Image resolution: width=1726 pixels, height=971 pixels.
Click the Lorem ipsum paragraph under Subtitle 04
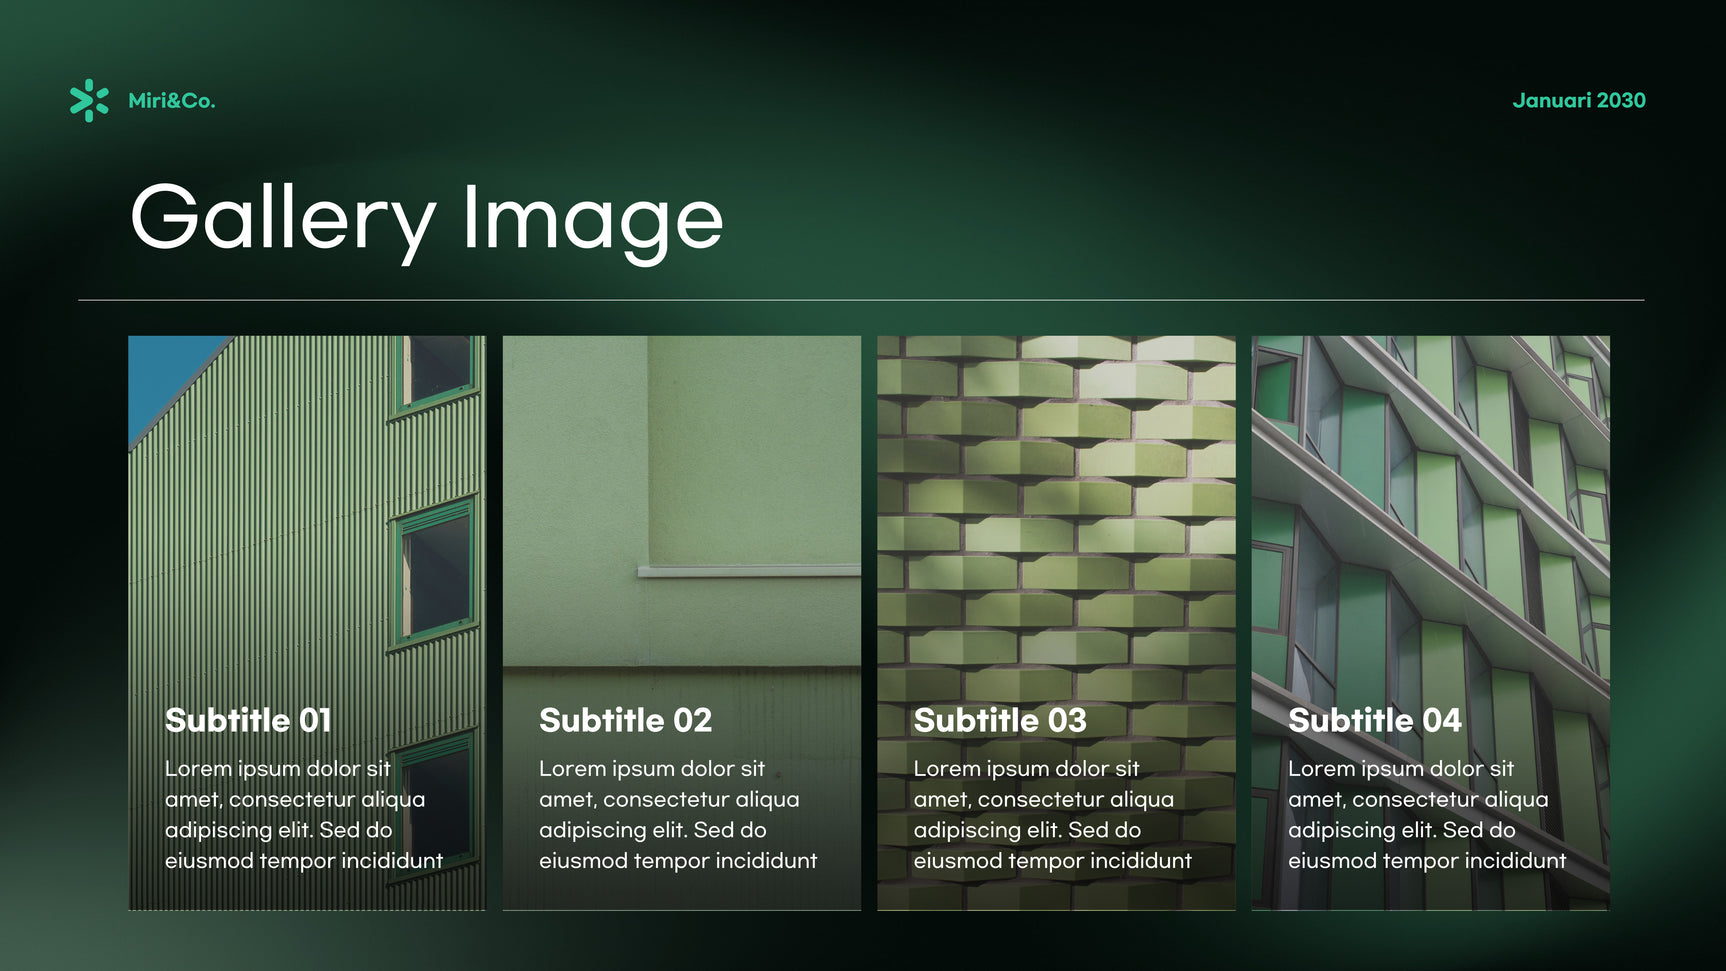[1427, 815]
